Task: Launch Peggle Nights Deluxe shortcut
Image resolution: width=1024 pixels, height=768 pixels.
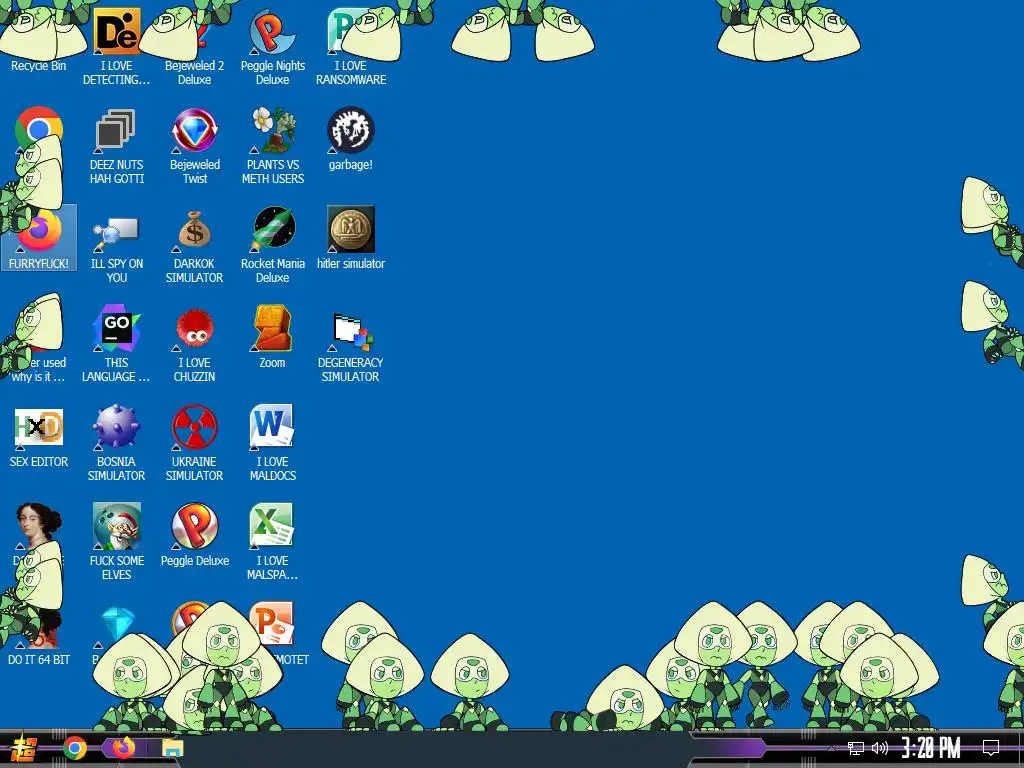Action: pyautogui.click(x=272, y=46)
